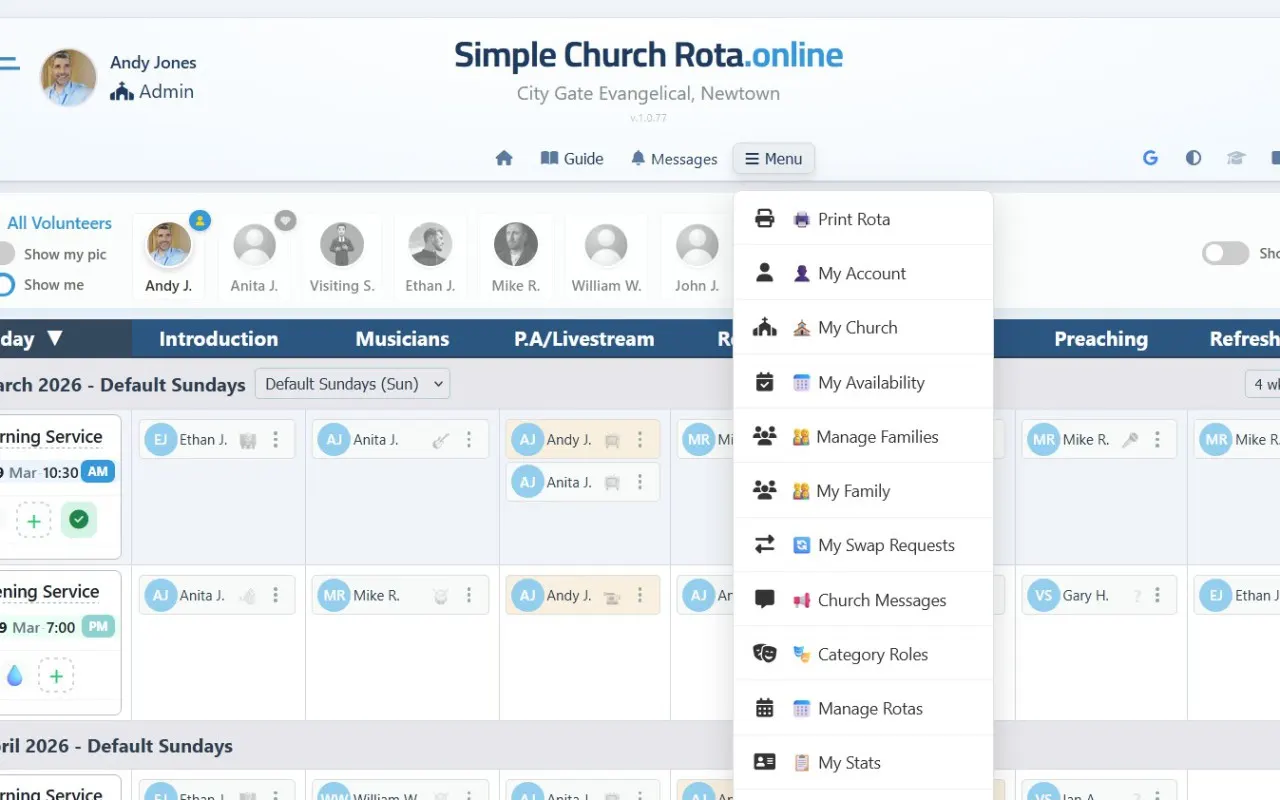Select John J. volunteer avatar
This screenshot has height=800, width=1280.
pos(697,245)
